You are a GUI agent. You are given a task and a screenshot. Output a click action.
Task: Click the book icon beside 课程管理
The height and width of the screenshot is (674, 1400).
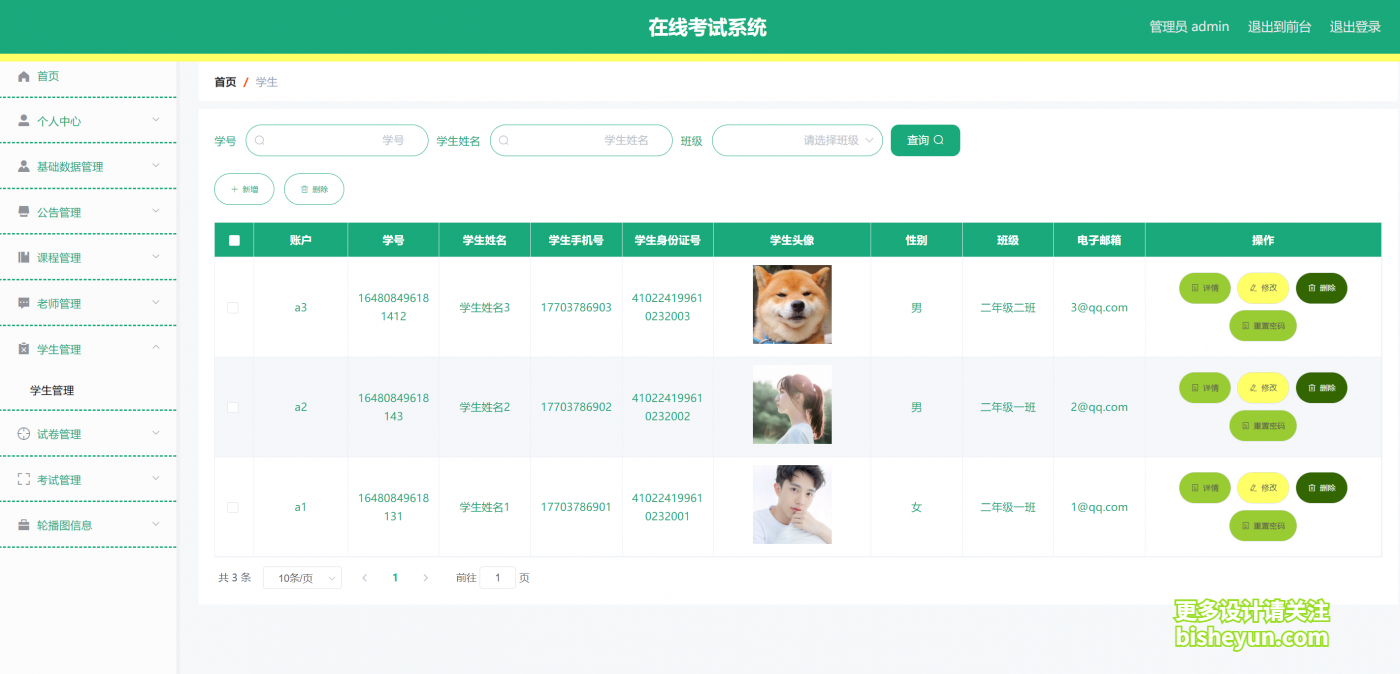24,257
